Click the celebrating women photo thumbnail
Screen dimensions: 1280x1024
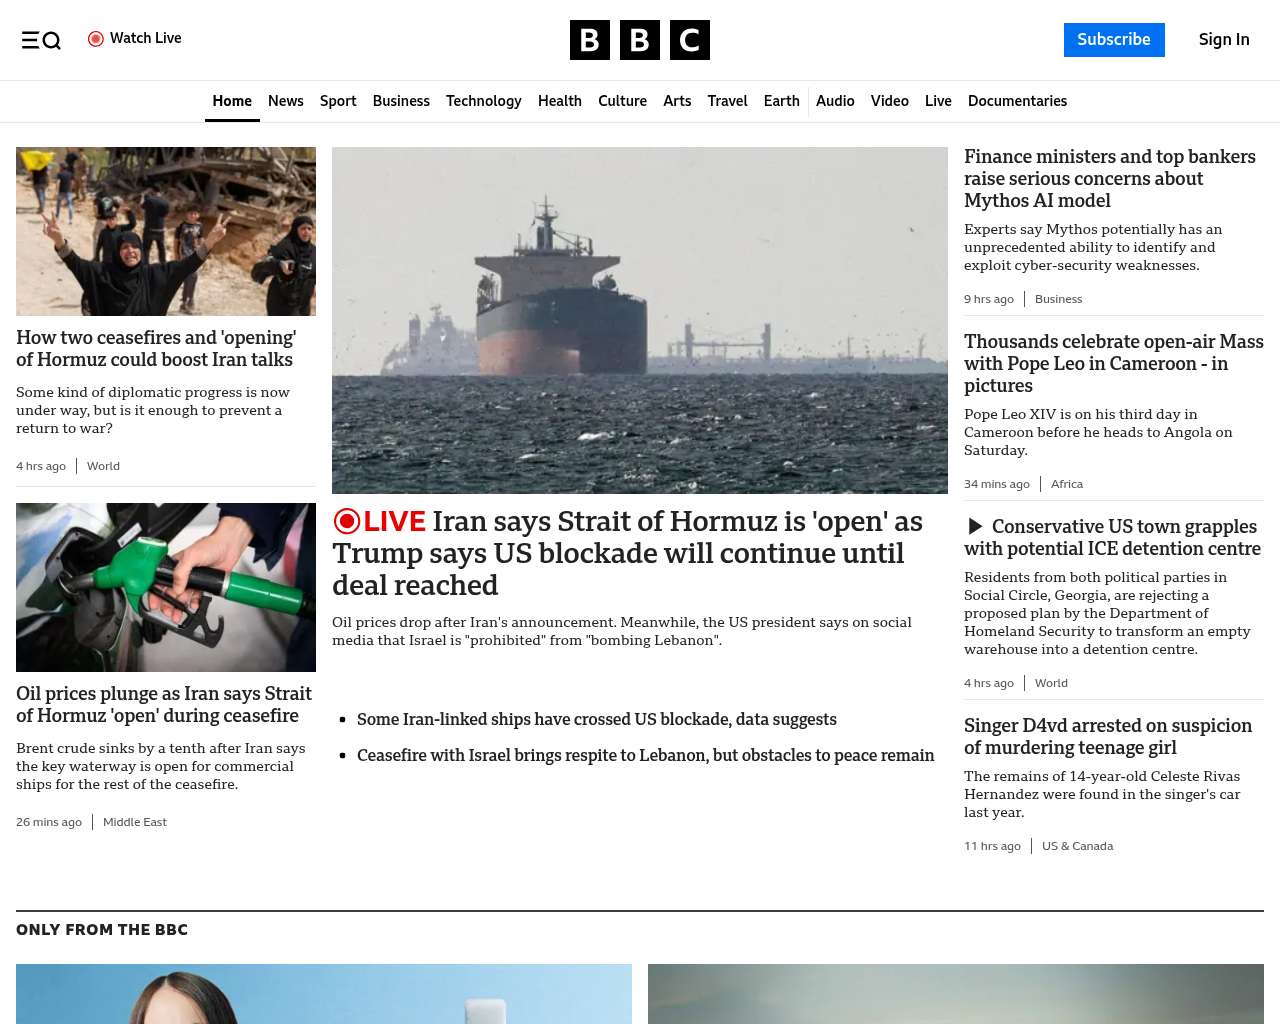pos(166,231)
